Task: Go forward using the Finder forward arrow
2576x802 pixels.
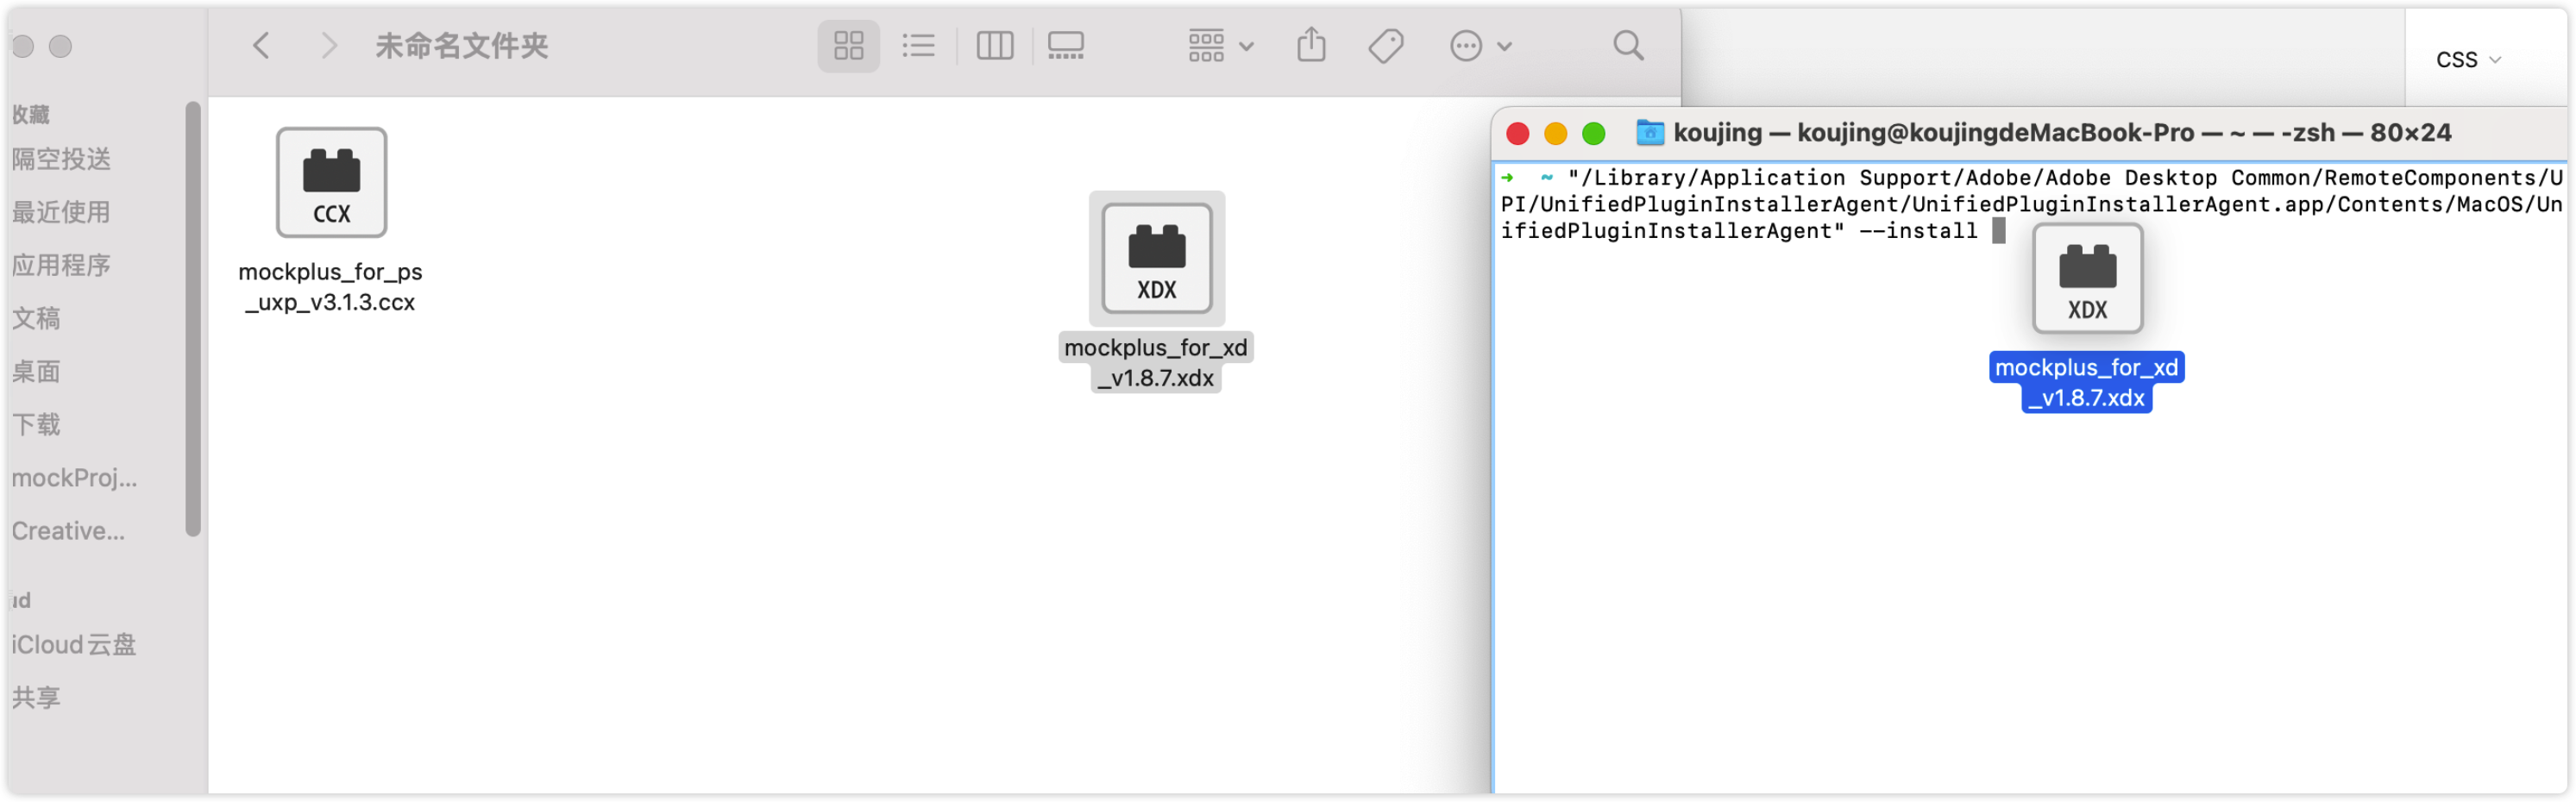Action: click(328, 46)
